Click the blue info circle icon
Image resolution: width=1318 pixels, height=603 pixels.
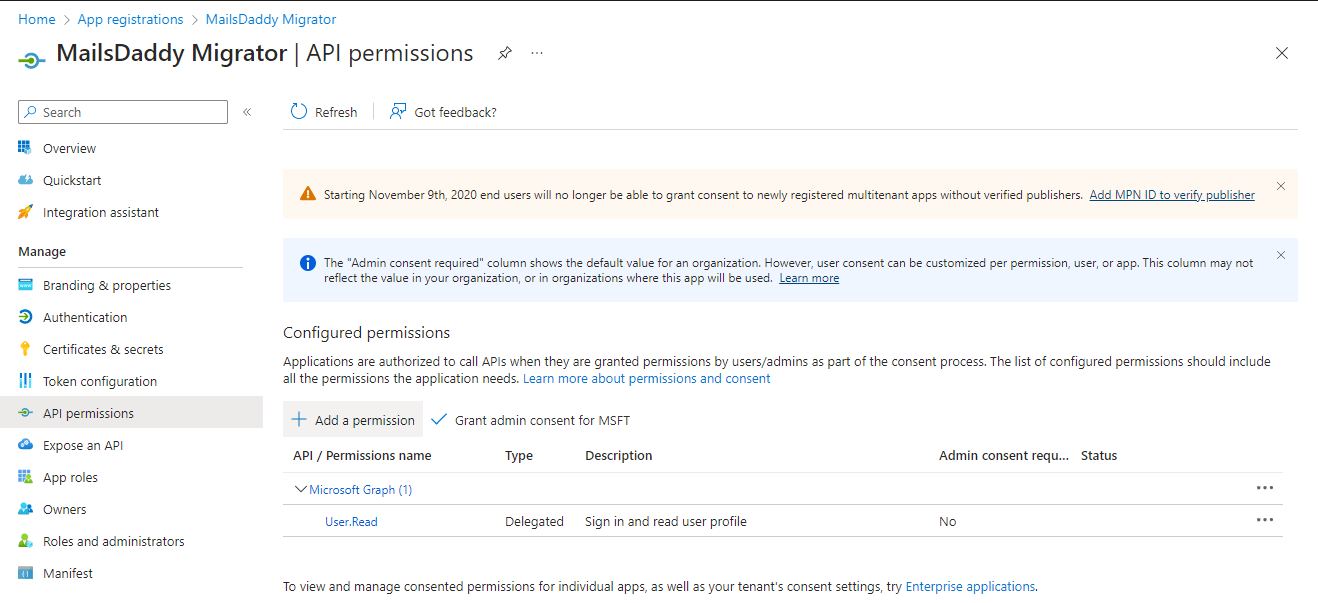coord(308,263)
